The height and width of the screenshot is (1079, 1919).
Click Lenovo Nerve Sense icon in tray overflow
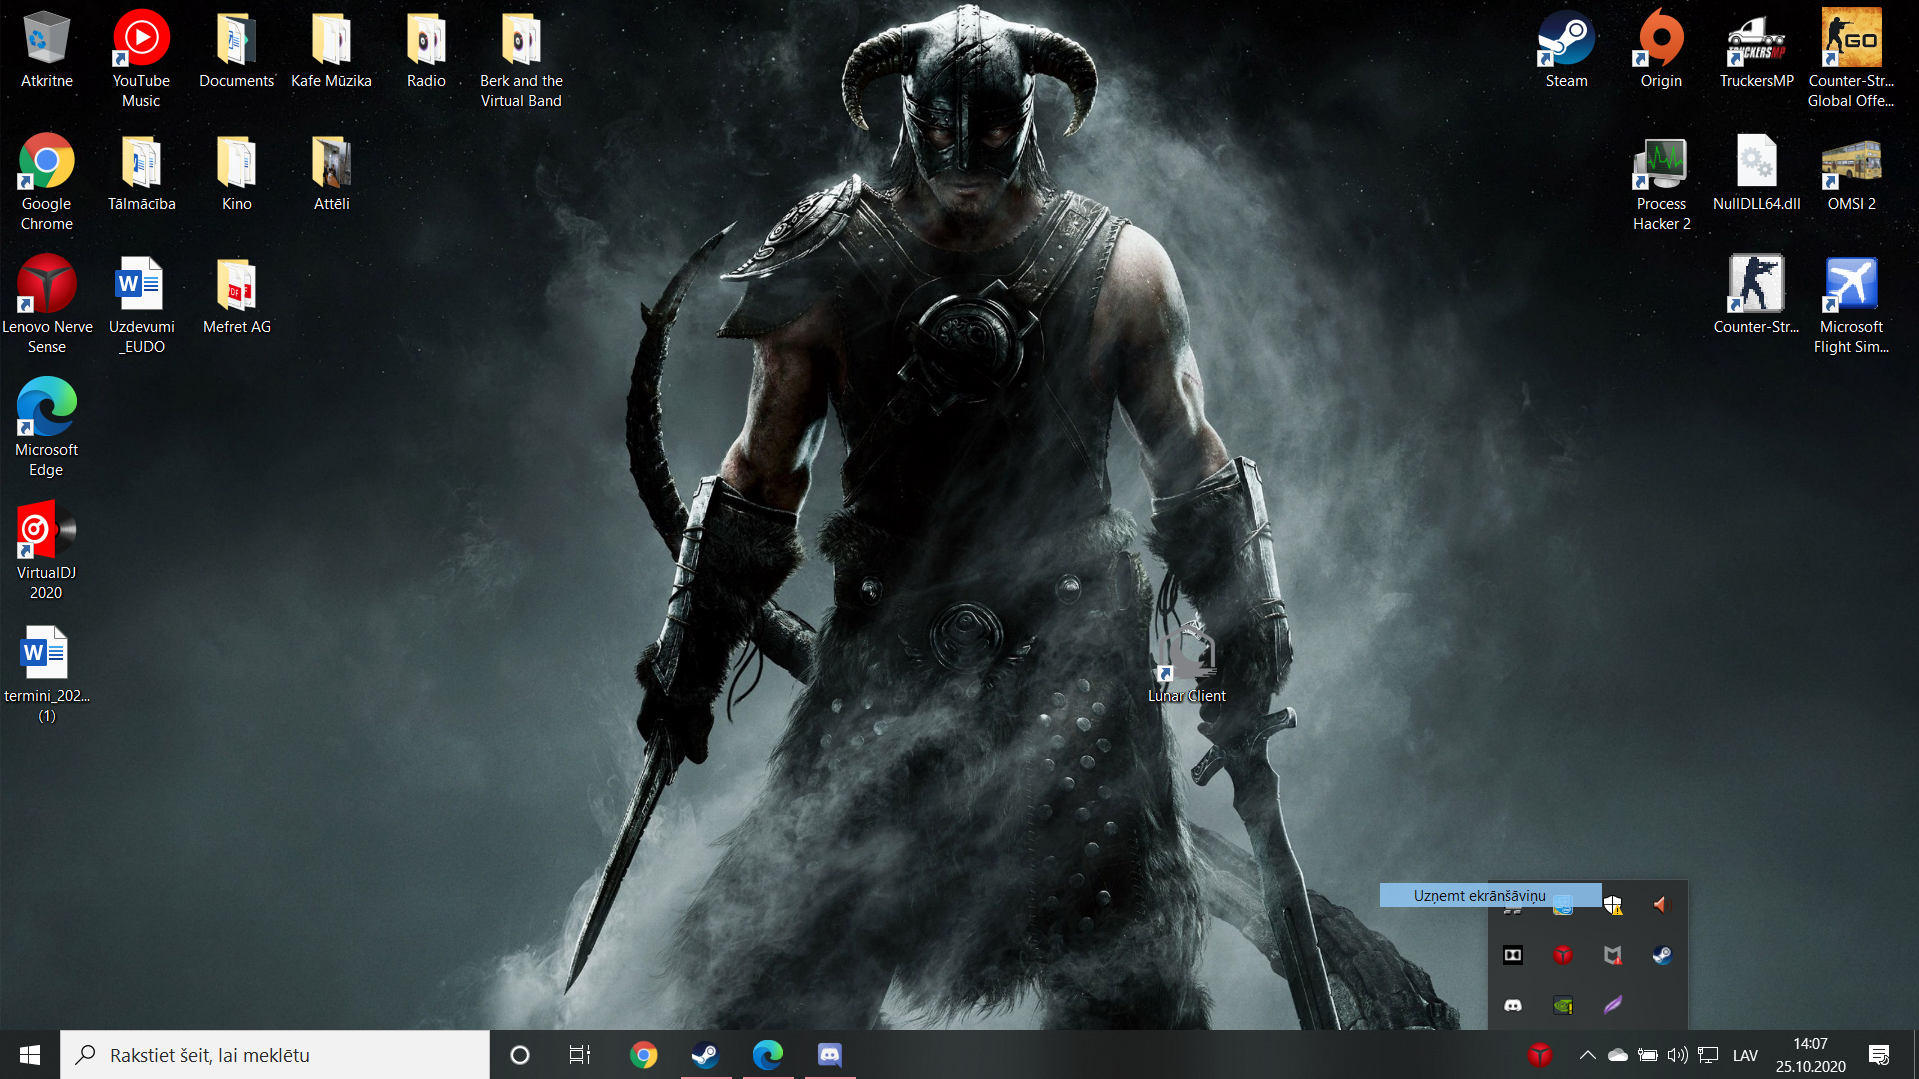(1563, 955)
